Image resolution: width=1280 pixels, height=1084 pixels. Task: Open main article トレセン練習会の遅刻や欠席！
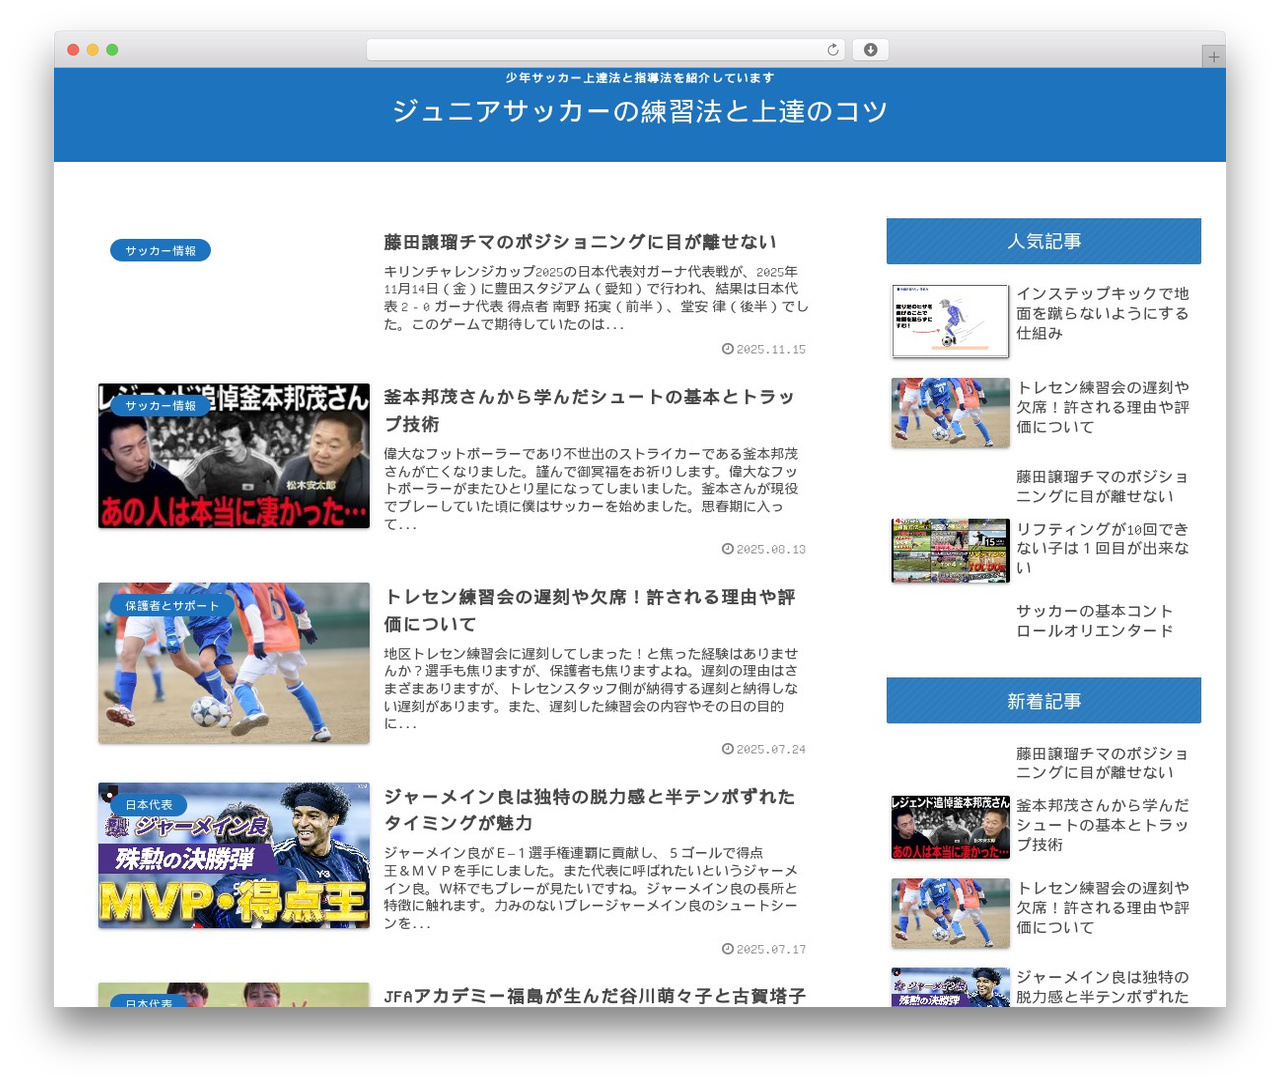pos(590,610)
